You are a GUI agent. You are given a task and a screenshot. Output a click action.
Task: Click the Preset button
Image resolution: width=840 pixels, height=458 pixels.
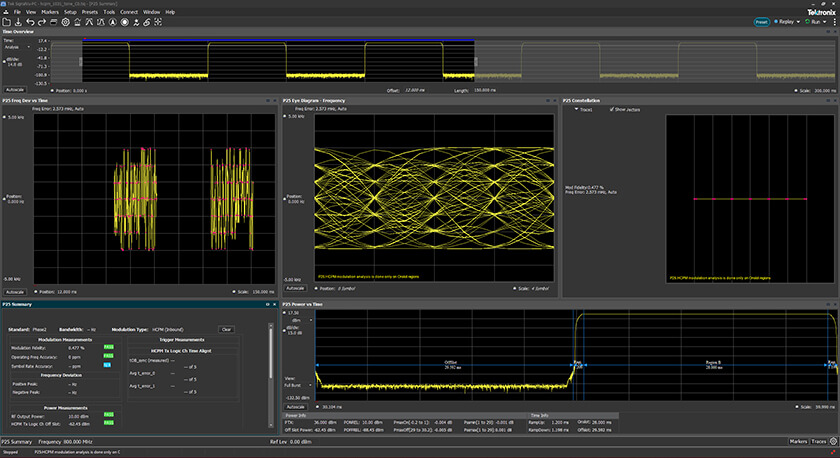coord(759,21)
